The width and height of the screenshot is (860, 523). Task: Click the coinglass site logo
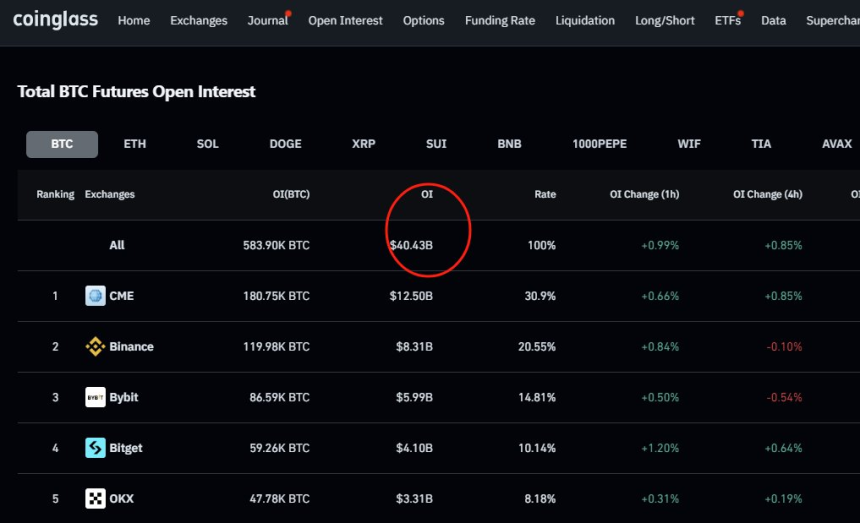pos(54,20)
